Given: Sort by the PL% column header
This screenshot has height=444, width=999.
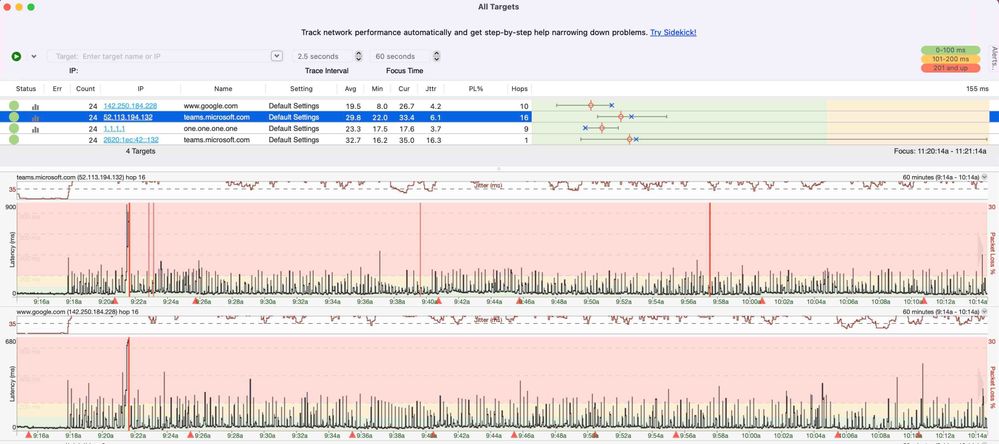Looking at the screenshot, I should coord(475,89).
